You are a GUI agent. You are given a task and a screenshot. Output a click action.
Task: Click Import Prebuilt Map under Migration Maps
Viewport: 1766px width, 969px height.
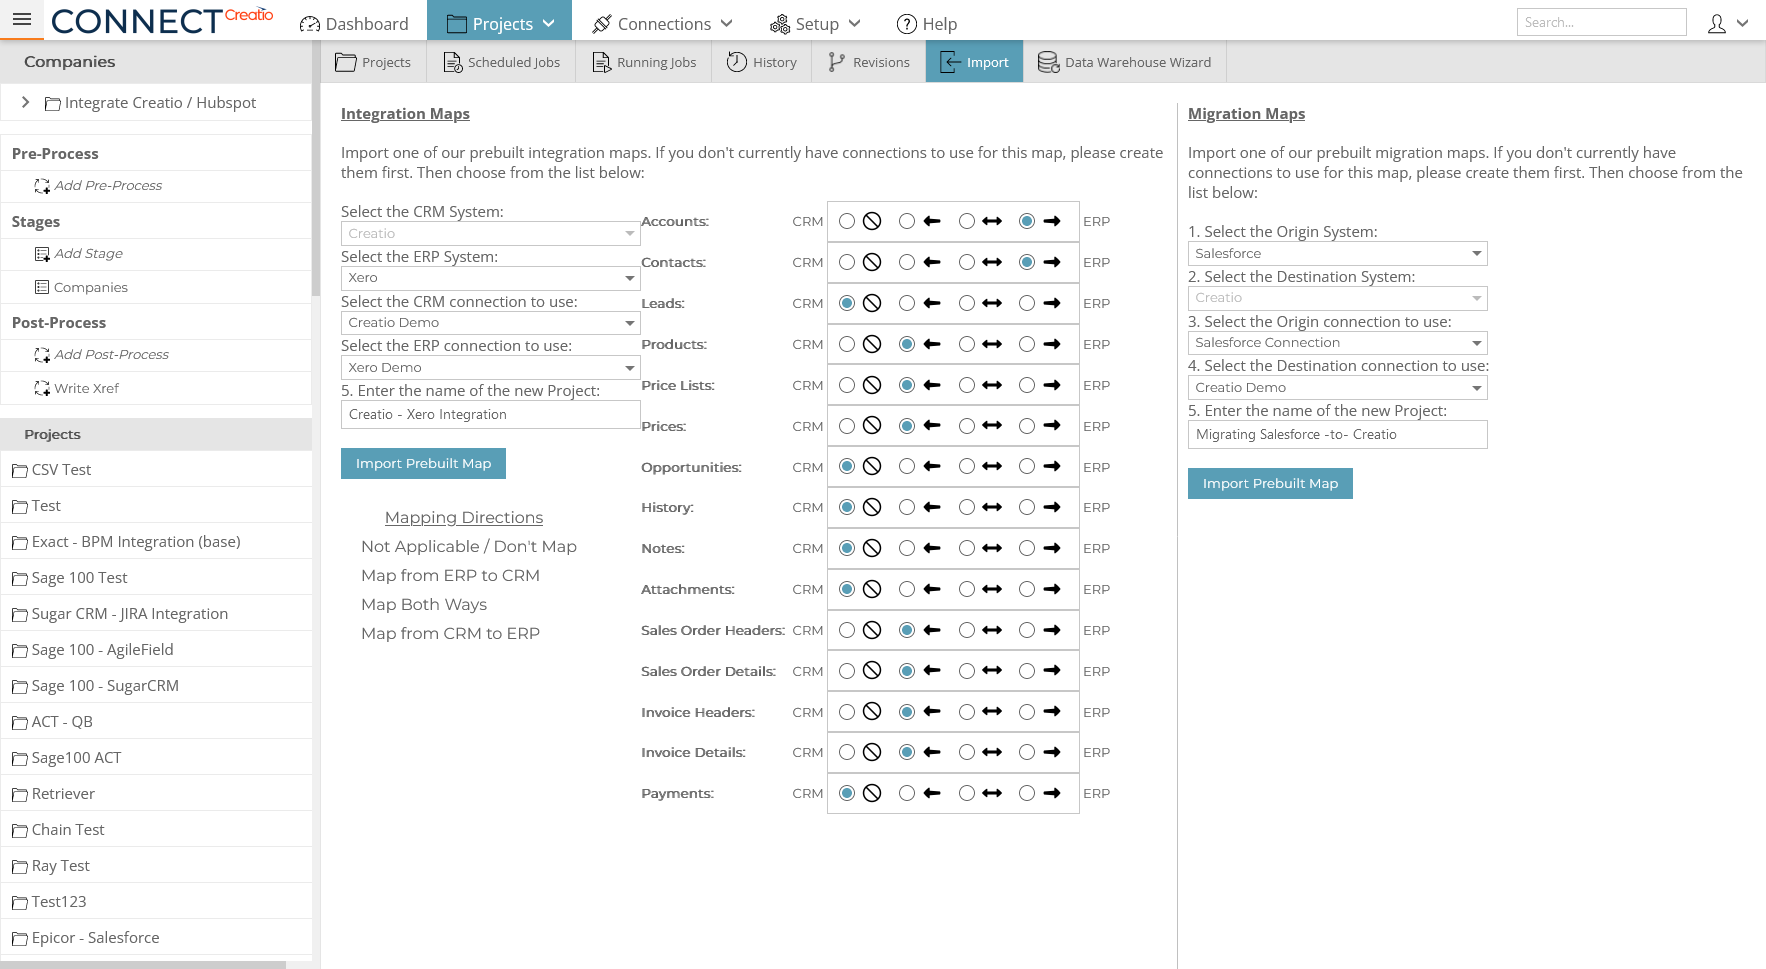click(1270, 483)
